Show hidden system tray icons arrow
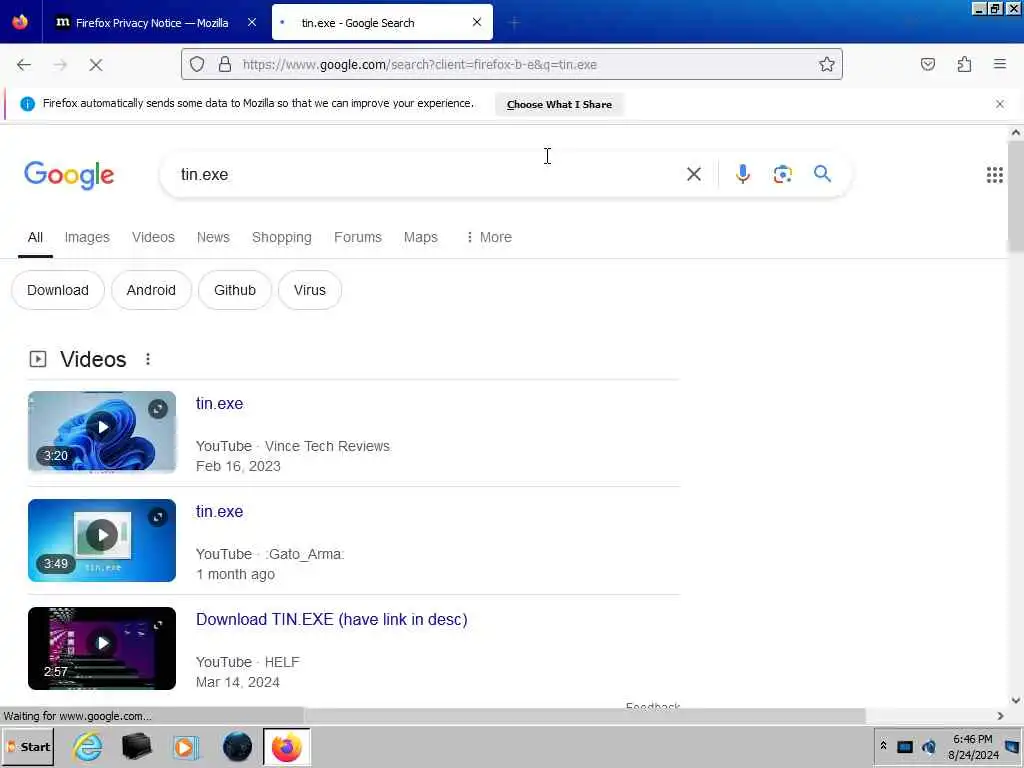1024x768 pixels. click(883, 746)
